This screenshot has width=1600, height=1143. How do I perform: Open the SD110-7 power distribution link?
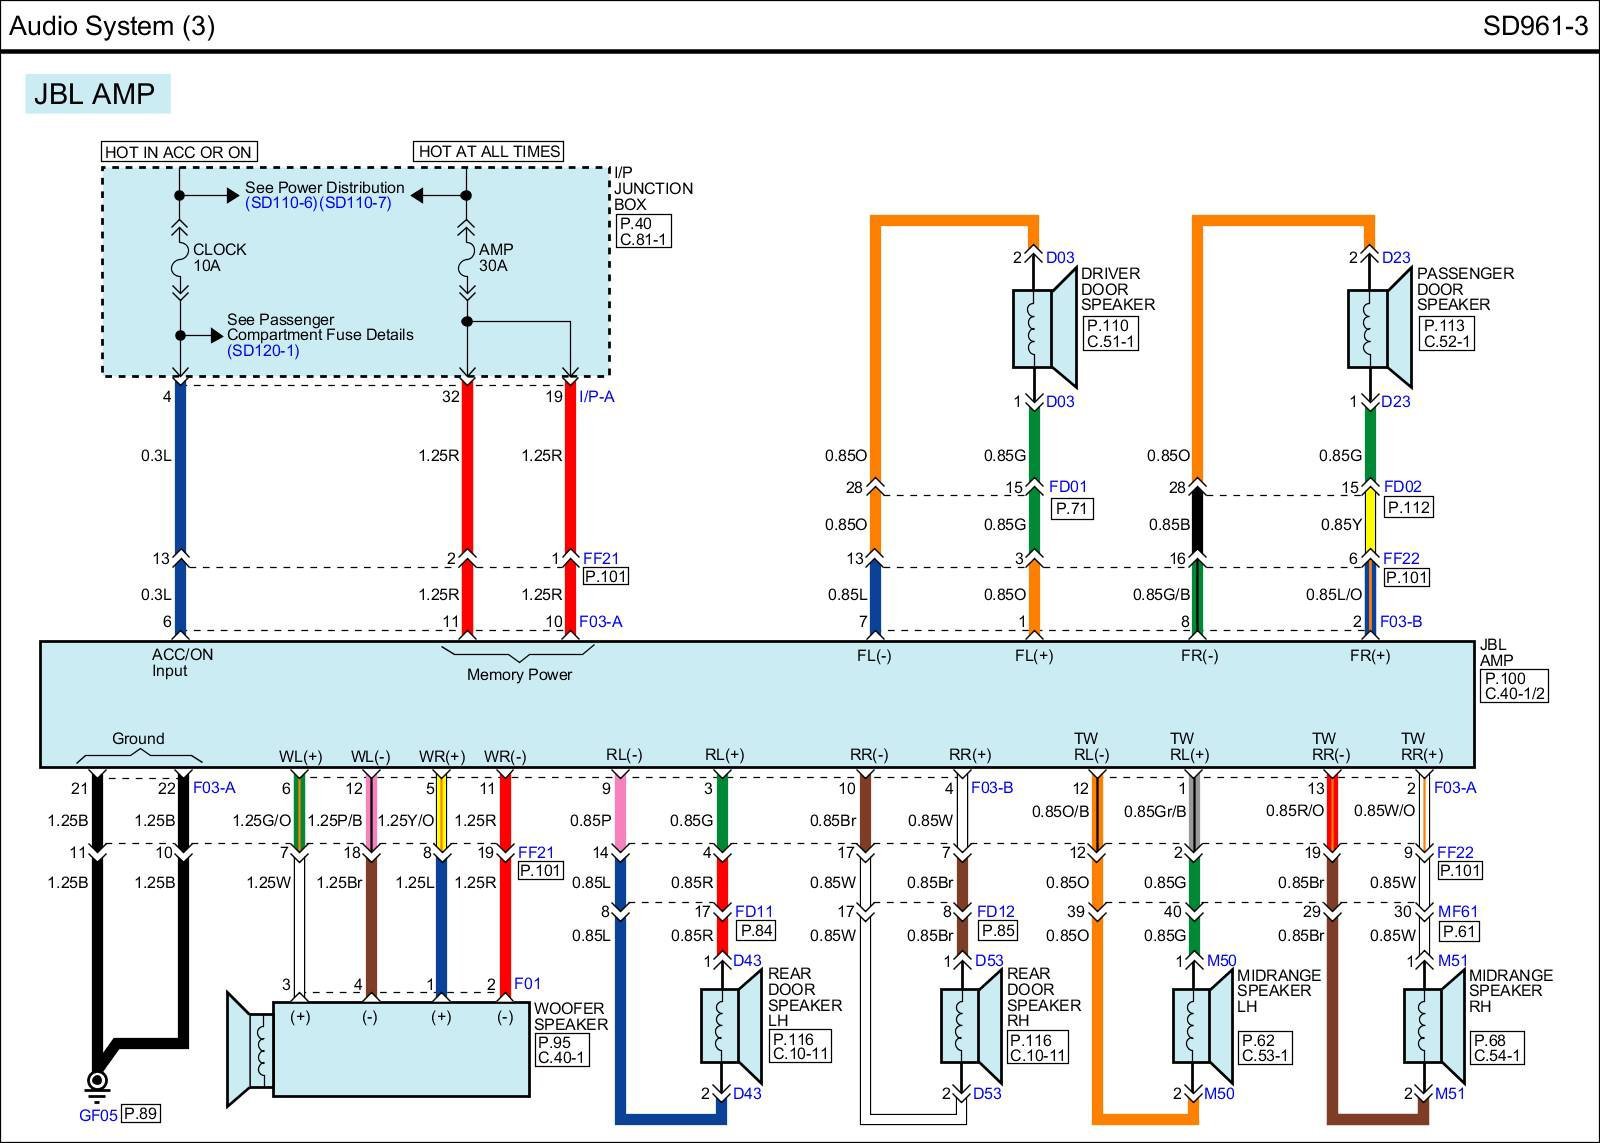coord(355,203)
